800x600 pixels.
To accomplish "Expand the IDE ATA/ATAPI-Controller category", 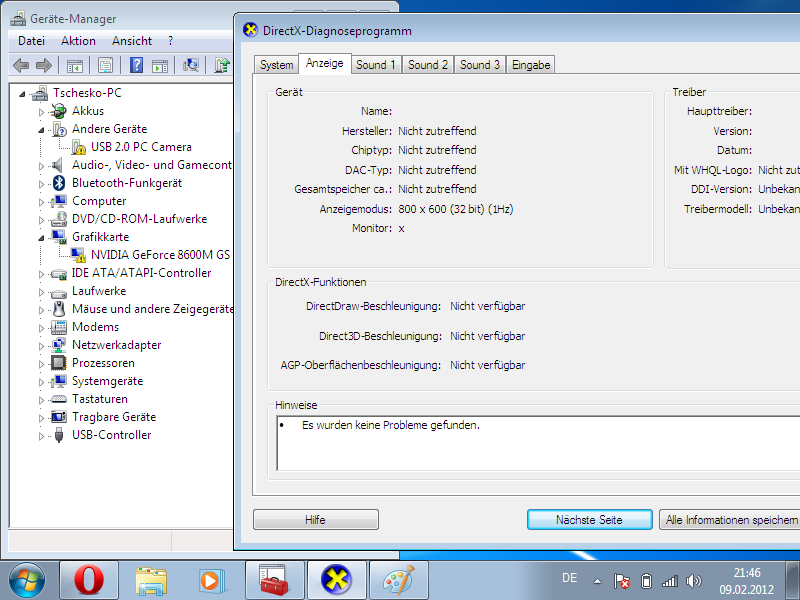I will [41, 274].
